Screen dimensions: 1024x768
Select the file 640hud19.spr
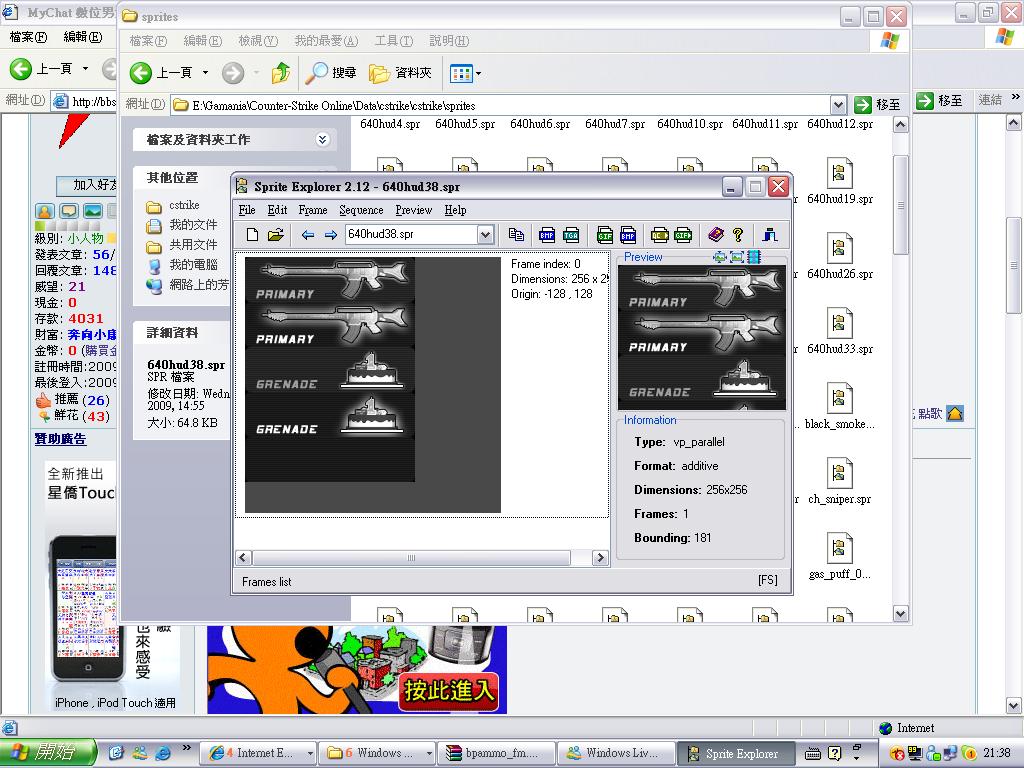pos(839,182)
